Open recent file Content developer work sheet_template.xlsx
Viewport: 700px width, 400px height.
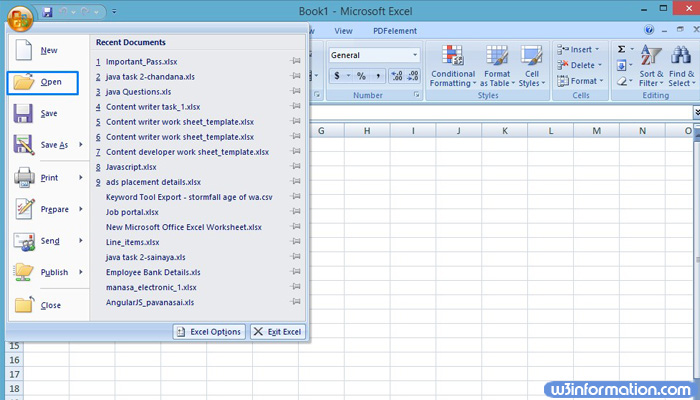pos(188,152)
